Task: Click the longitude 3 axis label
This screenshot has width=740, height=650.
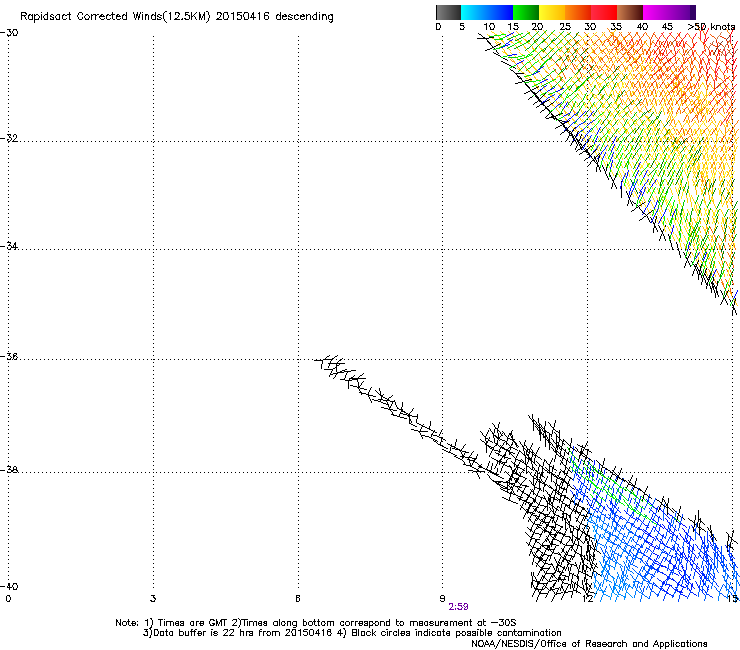Action: [x=153, y=599]
